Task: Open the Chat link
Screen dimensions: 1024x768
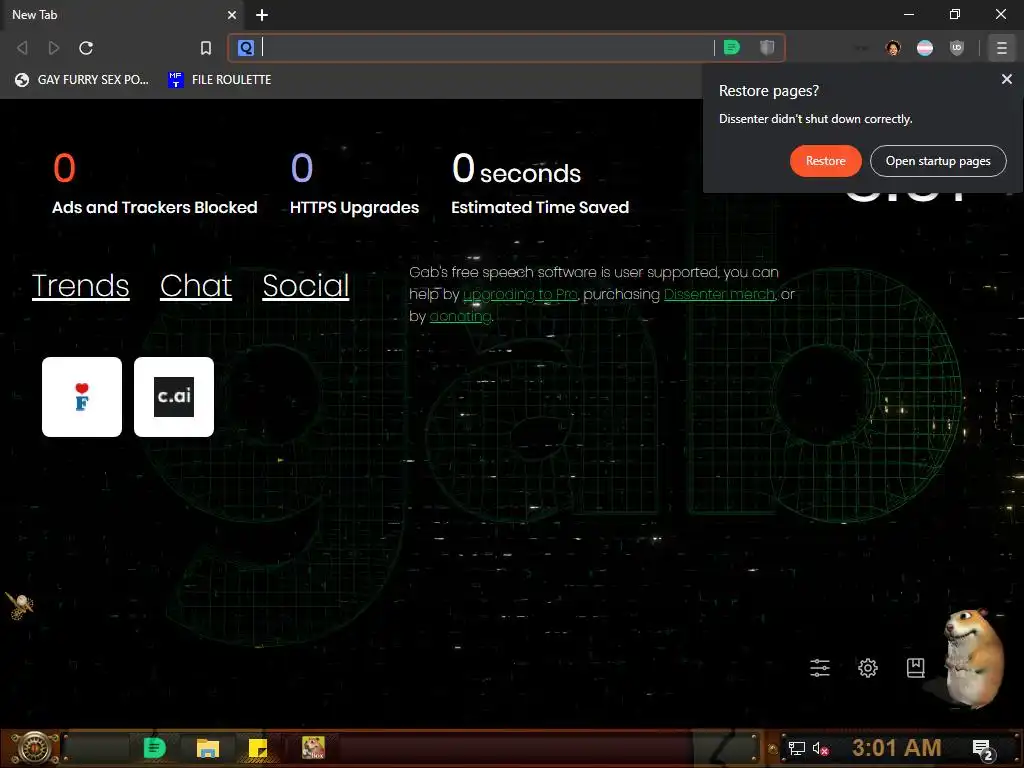Action: tap(196, 286)
